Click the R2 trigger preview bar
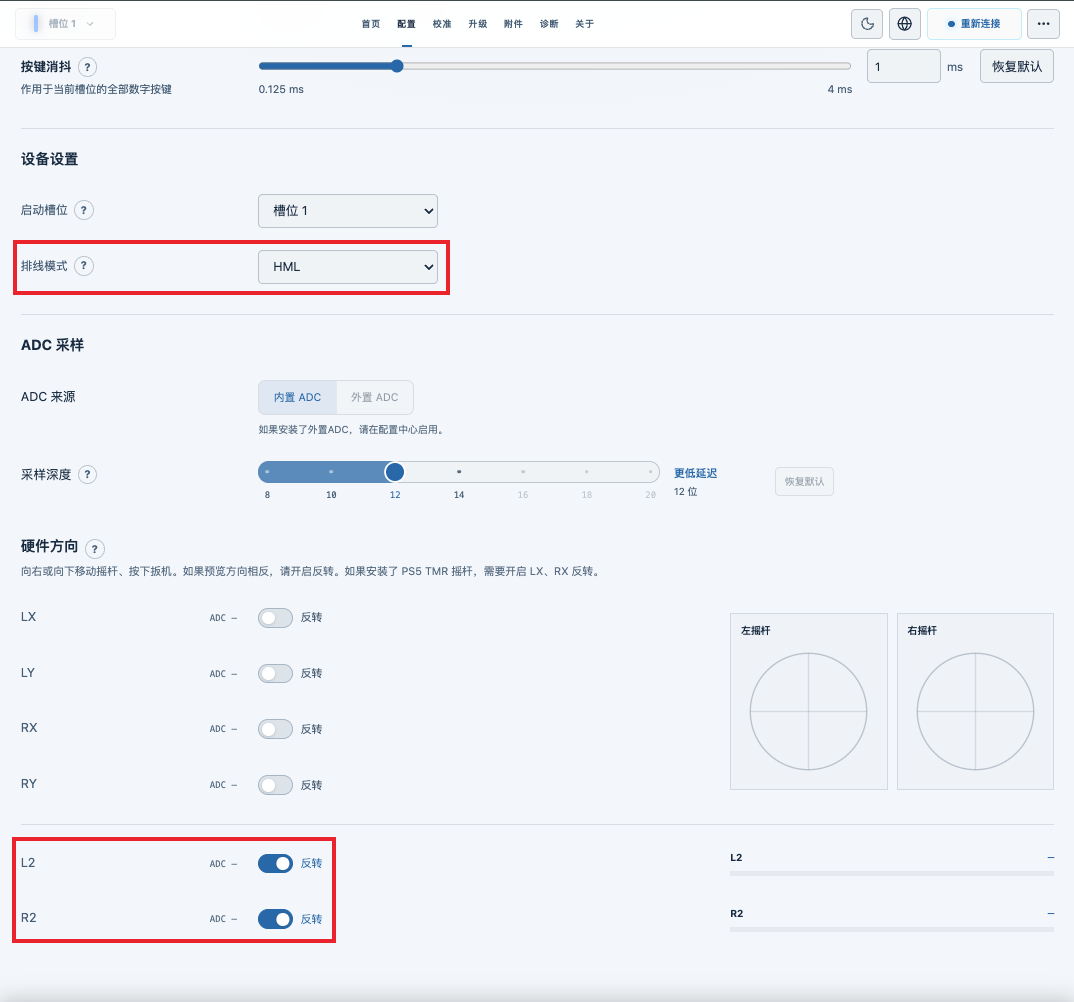 892,929
